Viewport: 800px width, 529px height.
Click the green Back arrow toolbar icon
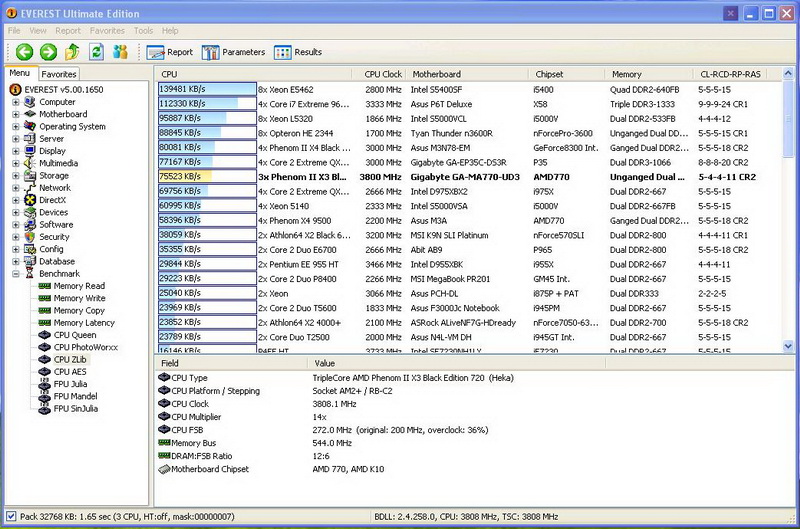(24, 52)
